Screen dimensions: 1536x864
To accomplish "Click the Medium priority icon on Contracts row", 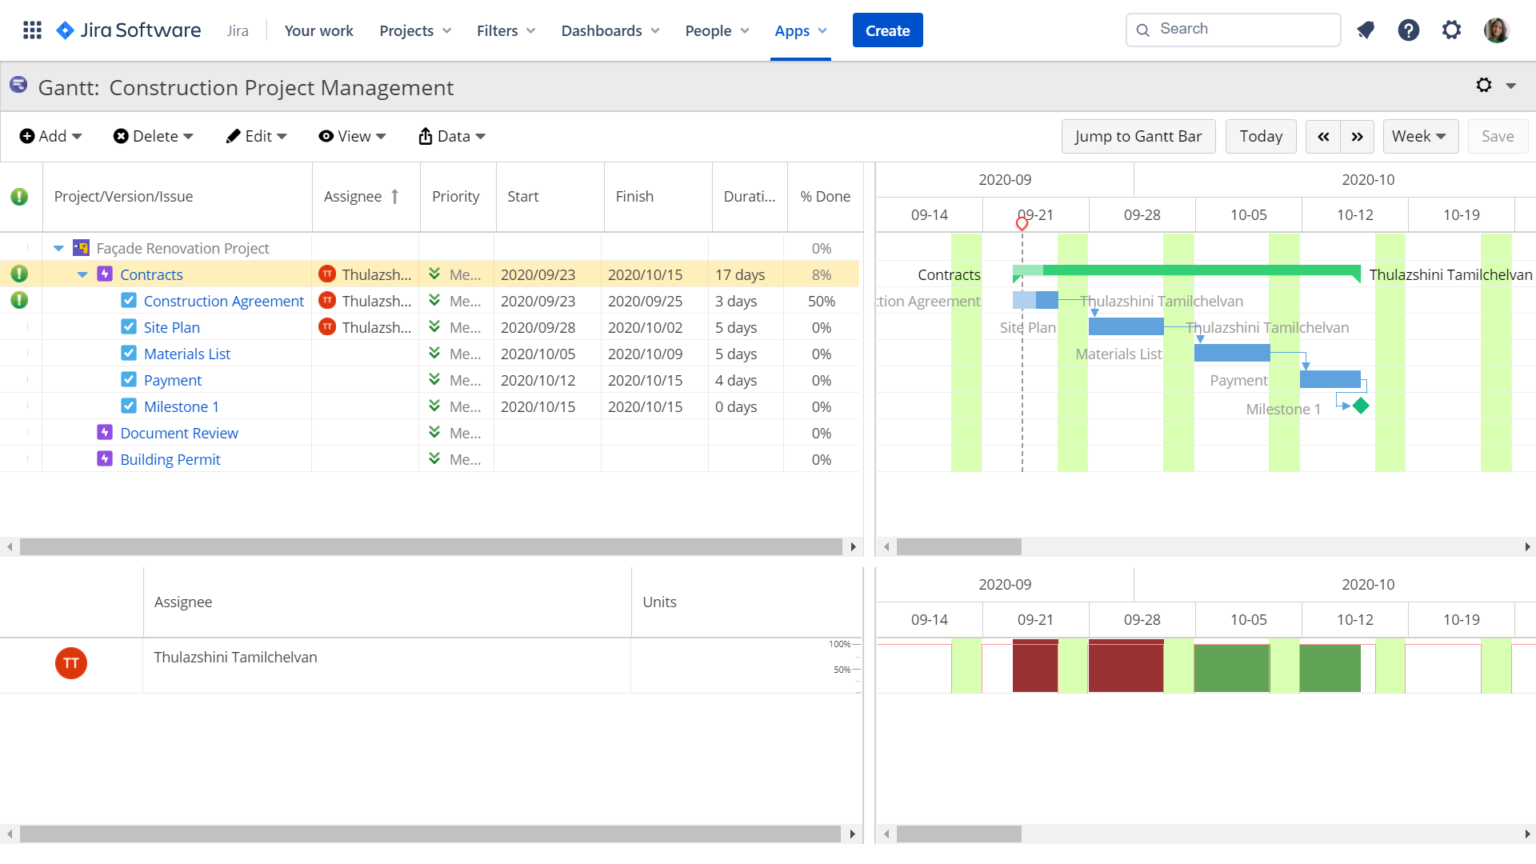I will point(432,274).
